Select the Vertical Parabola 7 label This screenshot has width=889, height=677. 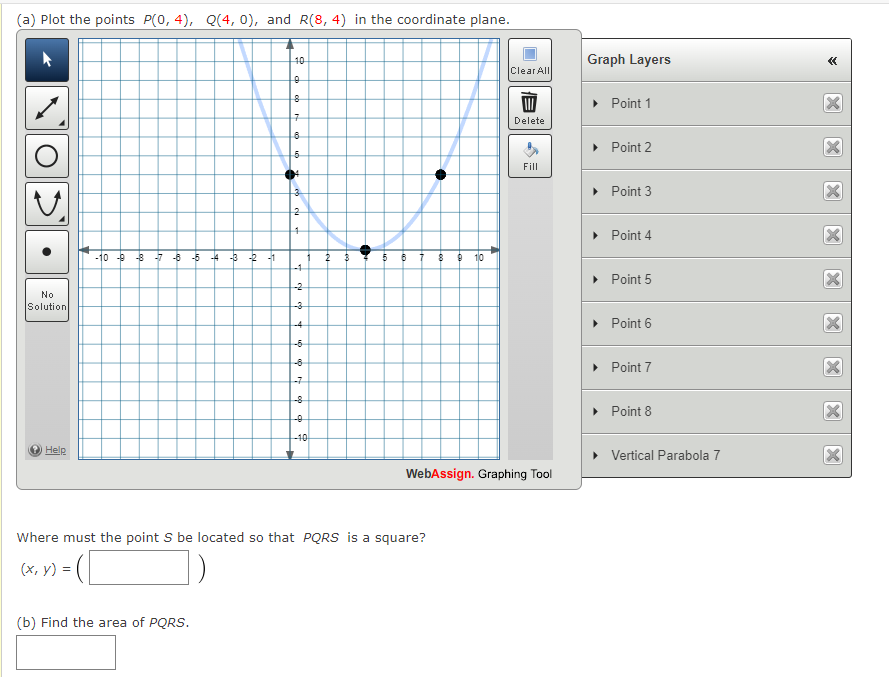coord(666,455)
